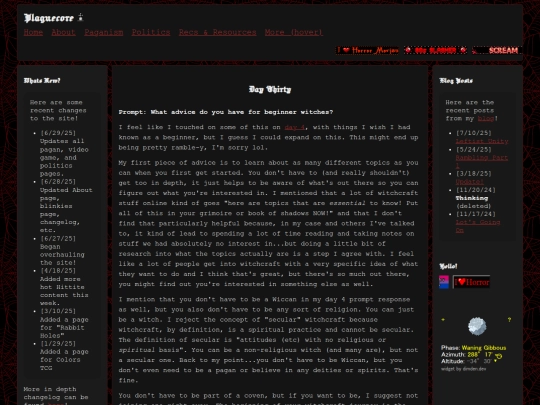Click the question mark on moon widget
Viewport: 540px width, 405px height.
coord(509,320)
